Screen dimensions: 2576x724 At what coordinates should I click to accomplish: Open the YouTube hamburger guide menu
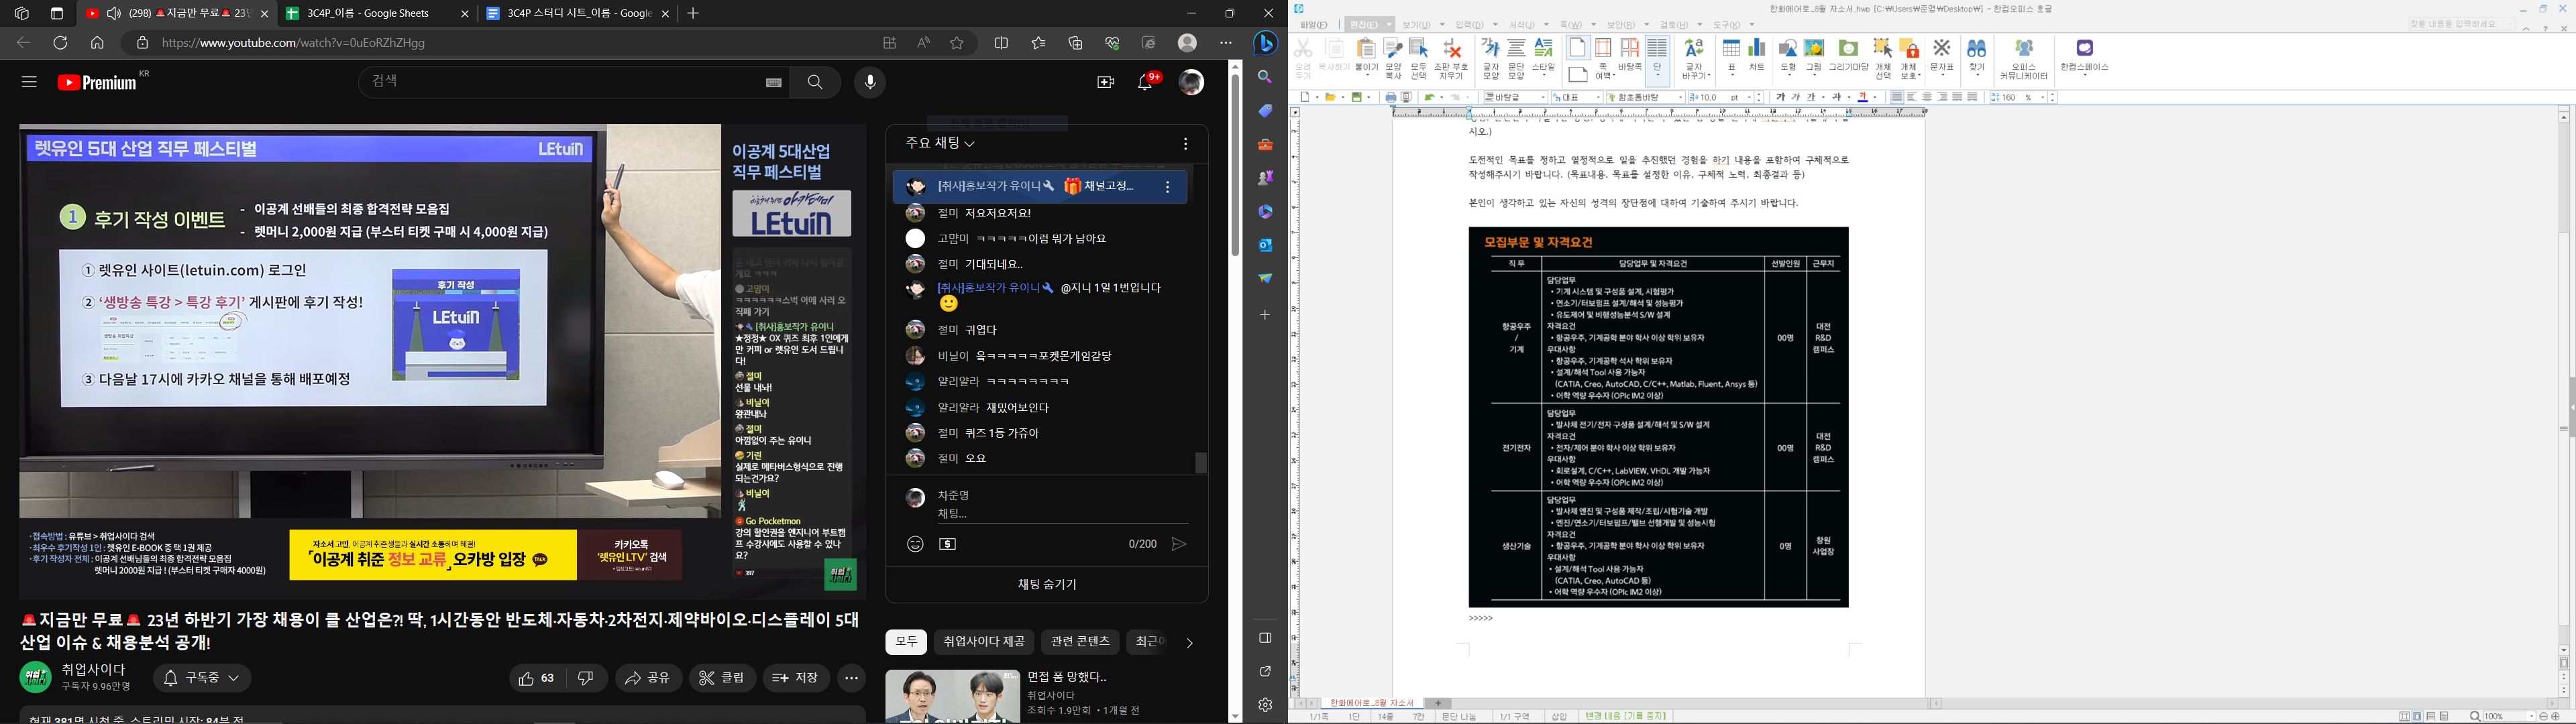click(x=29, y=82)
